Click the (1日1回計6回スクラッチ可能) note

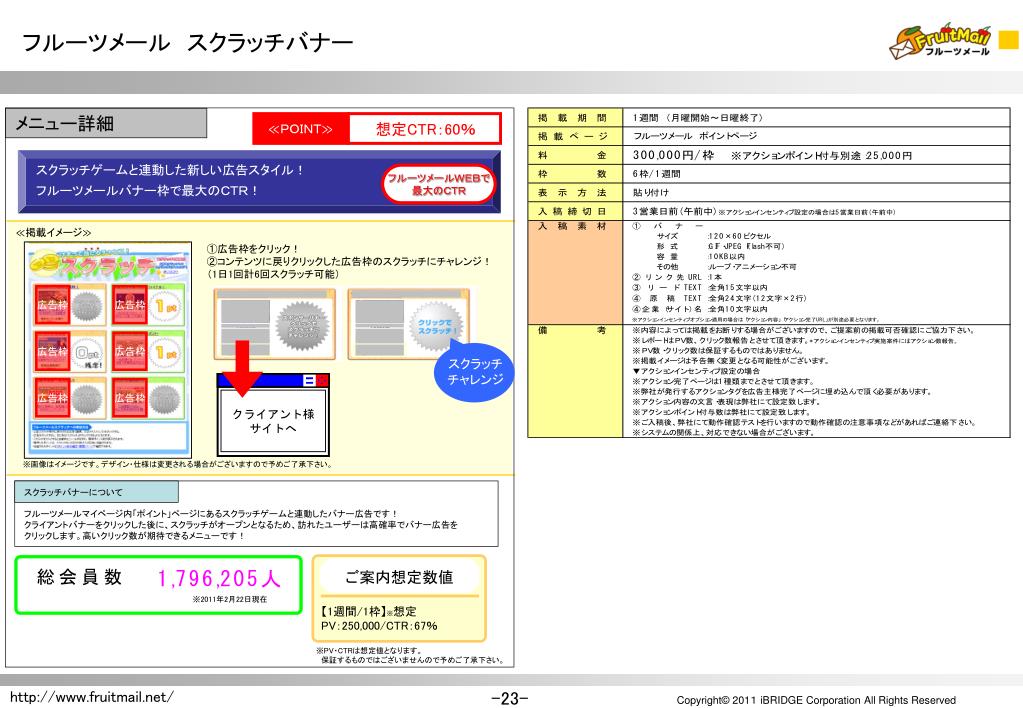coord(273,274)
